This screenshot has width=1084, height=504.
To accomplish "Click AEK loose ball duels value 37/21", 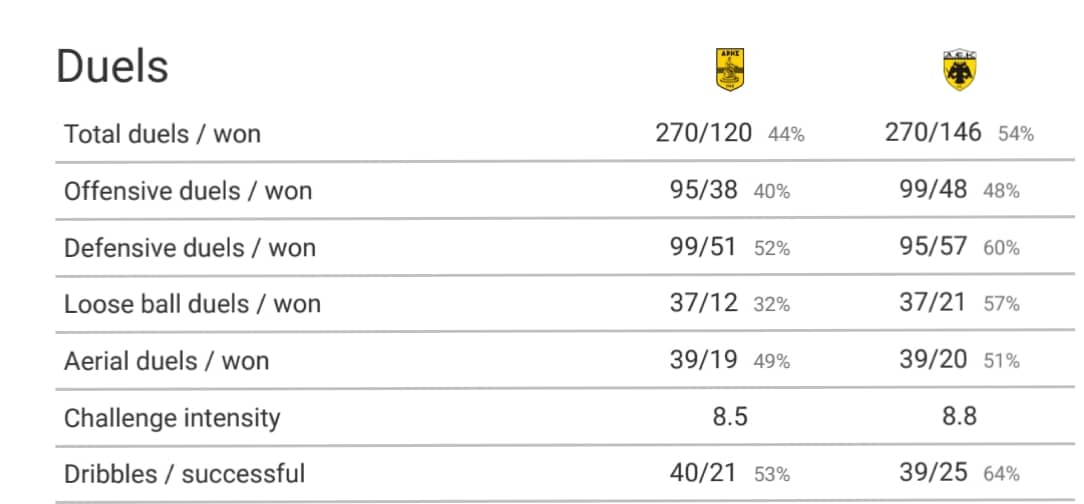I will 932,304.
